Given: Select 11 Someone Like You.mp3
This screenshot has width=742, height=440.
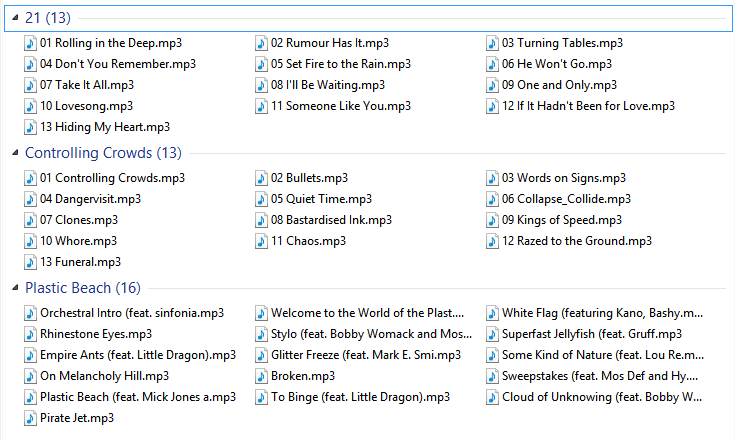Looking at the screenshot, I should 341,106.
